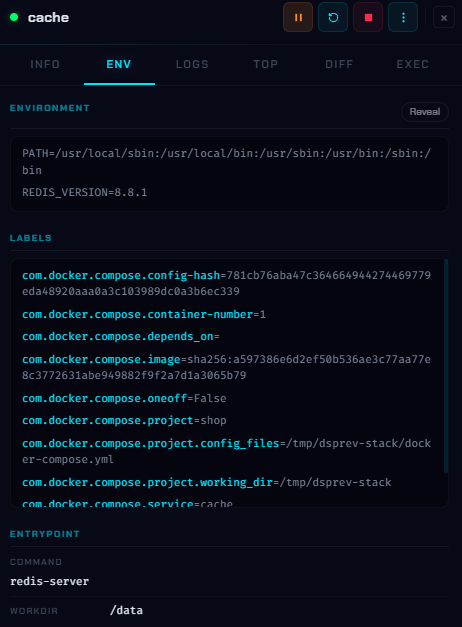Click the green running status dot
The image size is (462, 627).
click(14, 17)
